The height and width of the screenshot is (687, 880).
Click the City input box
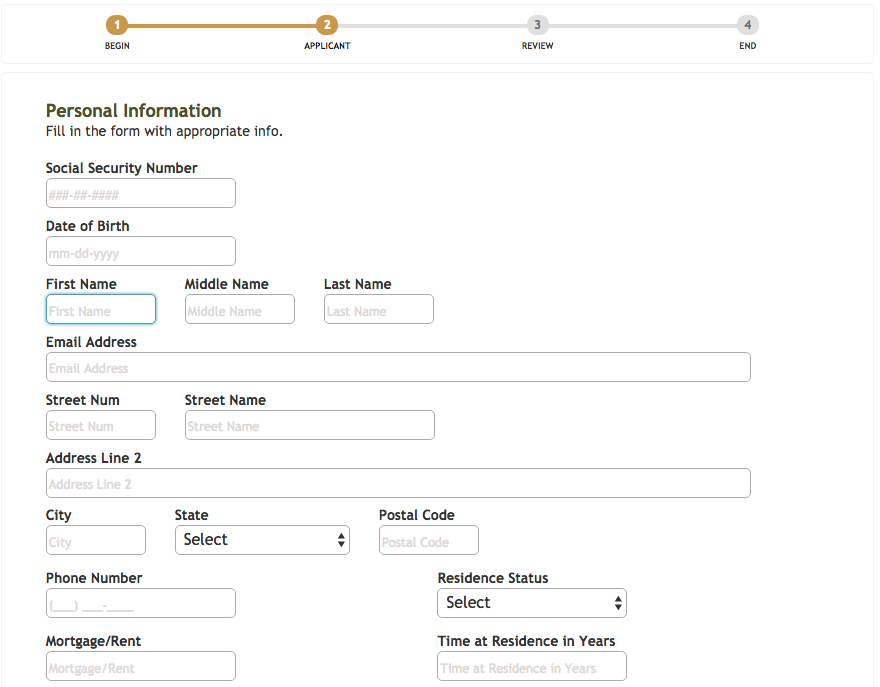(x=95, y=540)
